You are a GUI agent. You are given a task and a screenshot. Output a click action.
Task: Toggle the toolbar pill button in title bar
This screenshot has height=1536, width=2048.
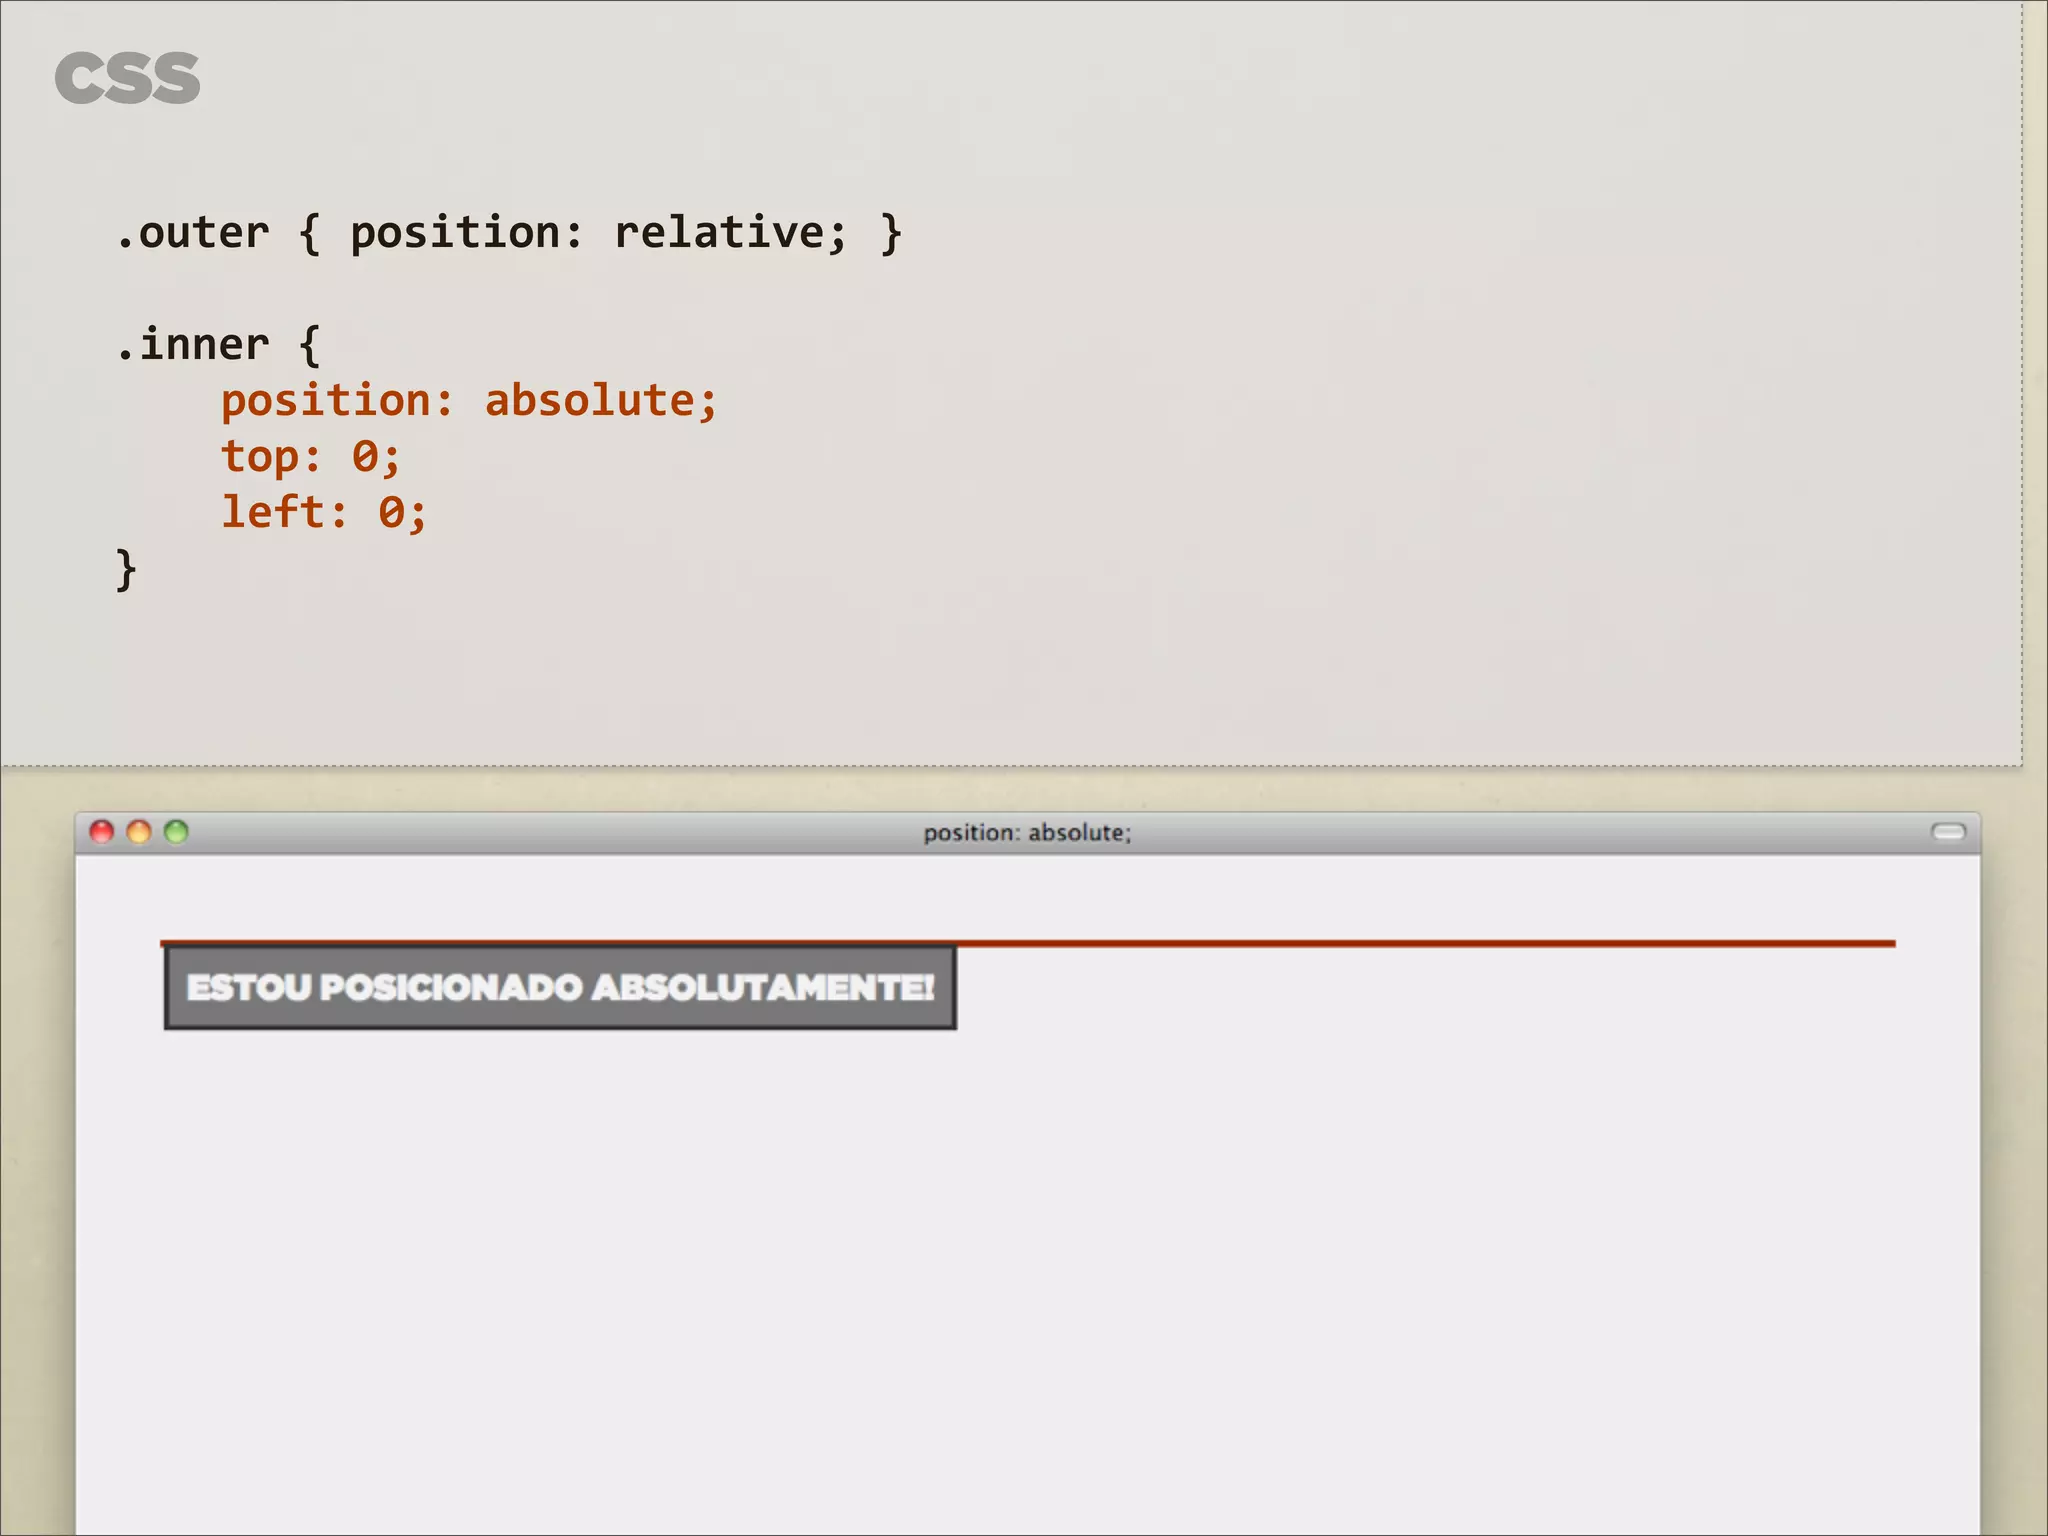tap(1948, 832)
